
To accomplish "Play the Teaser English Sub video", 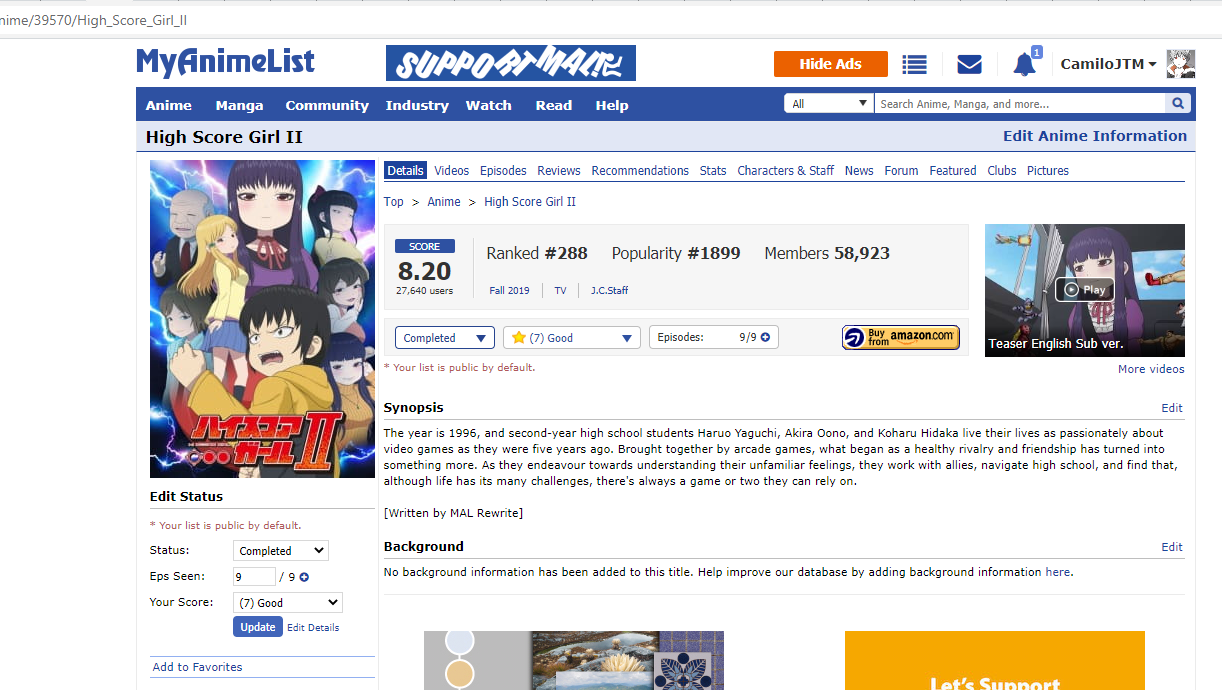I will click(1085, 289).
